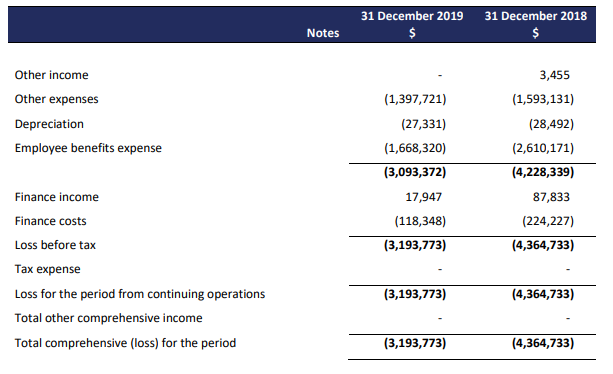Select Total comprehensive (loss) for the period
The image size is (613, 374).
125,343
